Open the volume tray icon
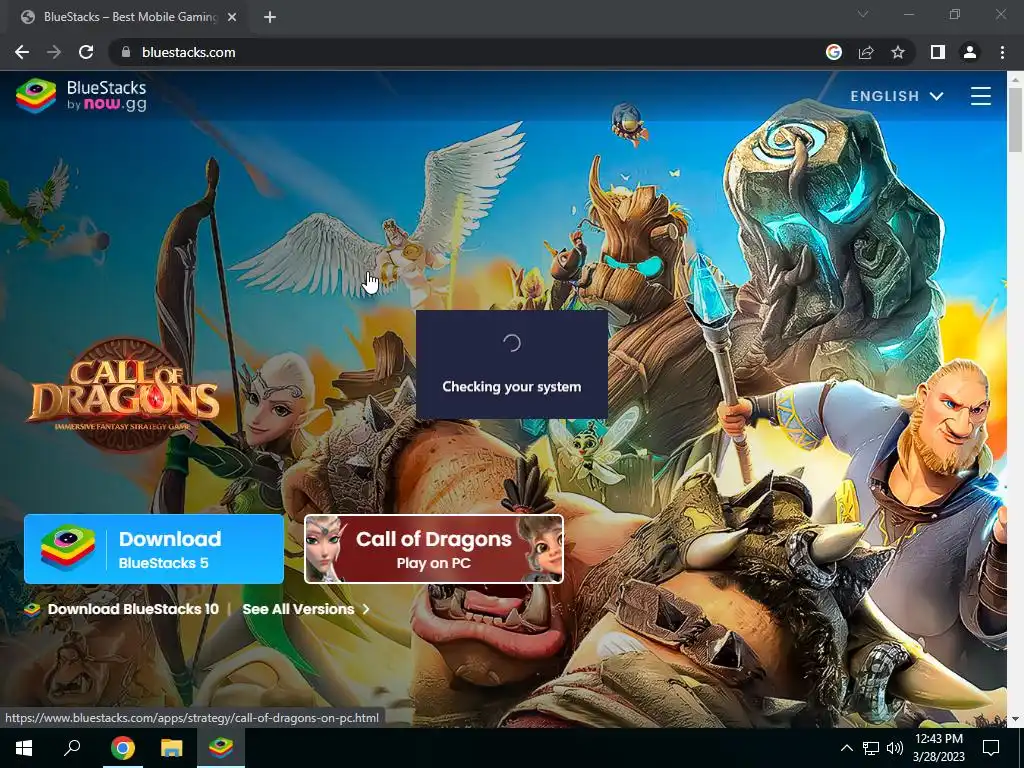1024x768 pixels. (x=895, y=748)
